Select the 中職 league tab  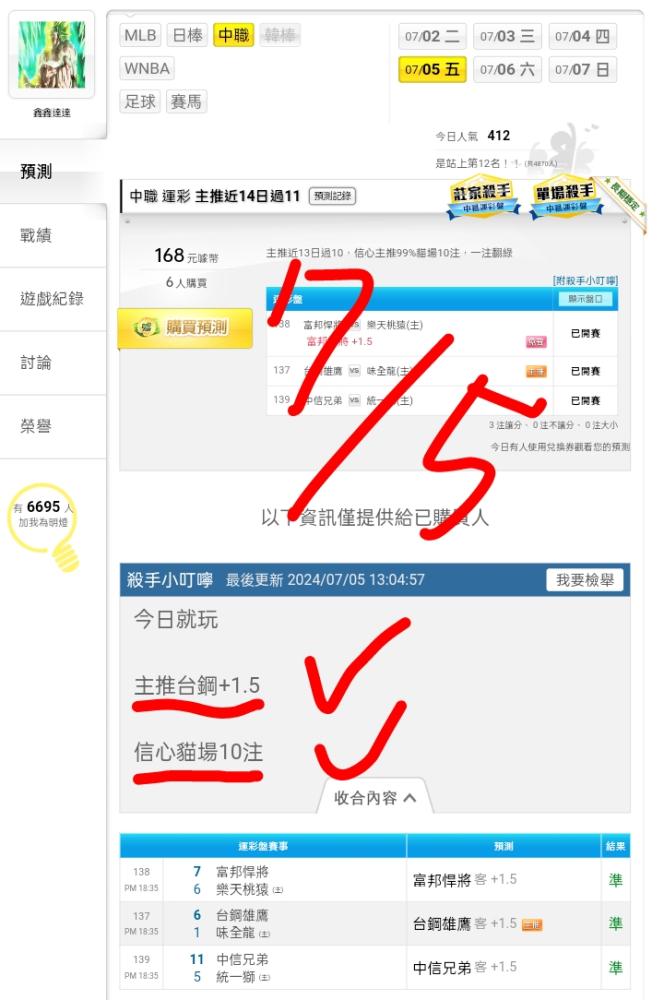pyautogui.click(x=233, y=35)
